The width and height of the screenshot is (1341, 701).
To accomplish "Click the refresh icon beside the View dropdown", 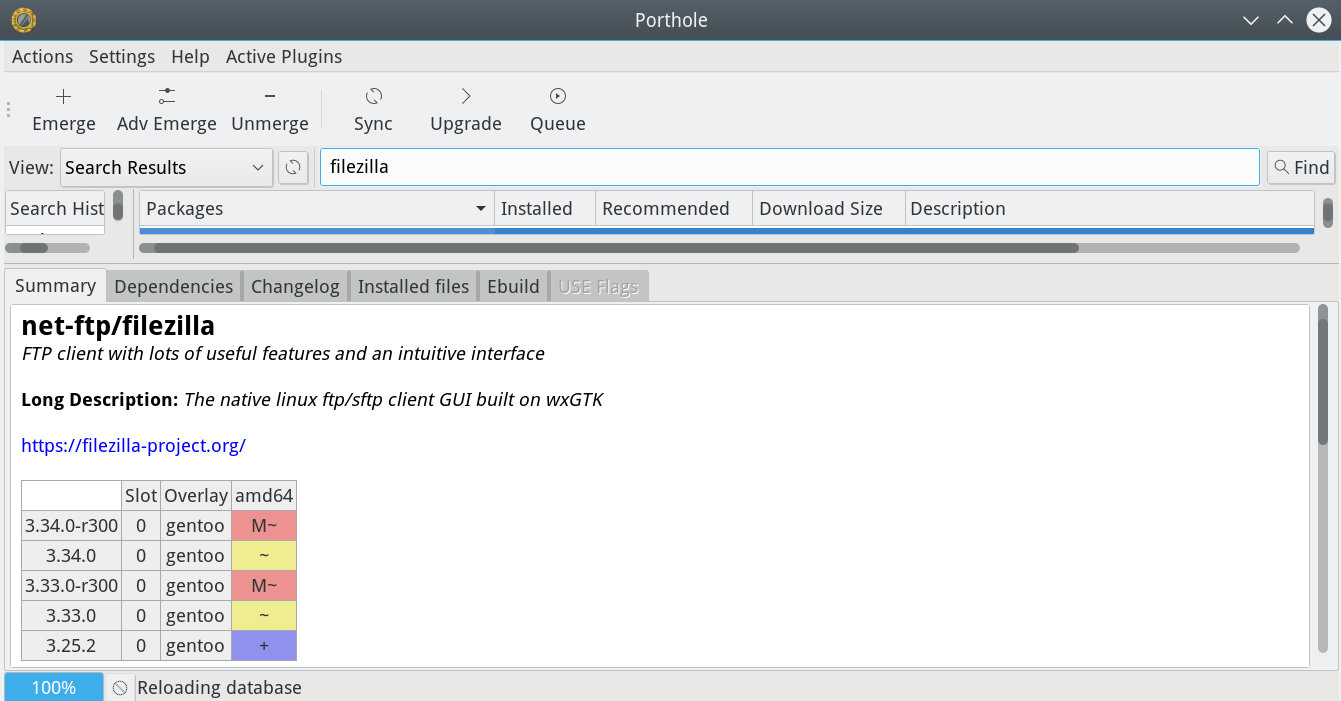I will tap(293, 167).
